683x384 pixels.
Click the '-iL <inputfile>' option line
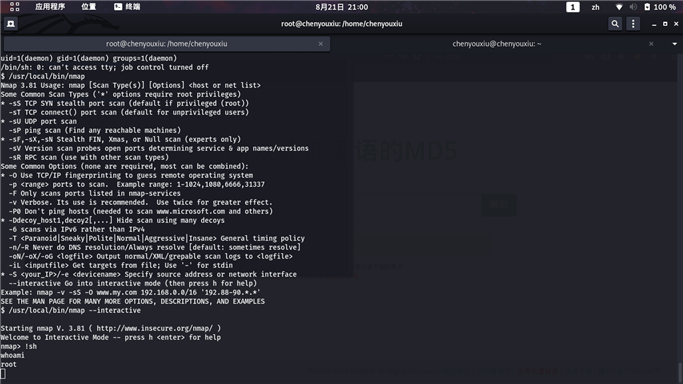121,266
